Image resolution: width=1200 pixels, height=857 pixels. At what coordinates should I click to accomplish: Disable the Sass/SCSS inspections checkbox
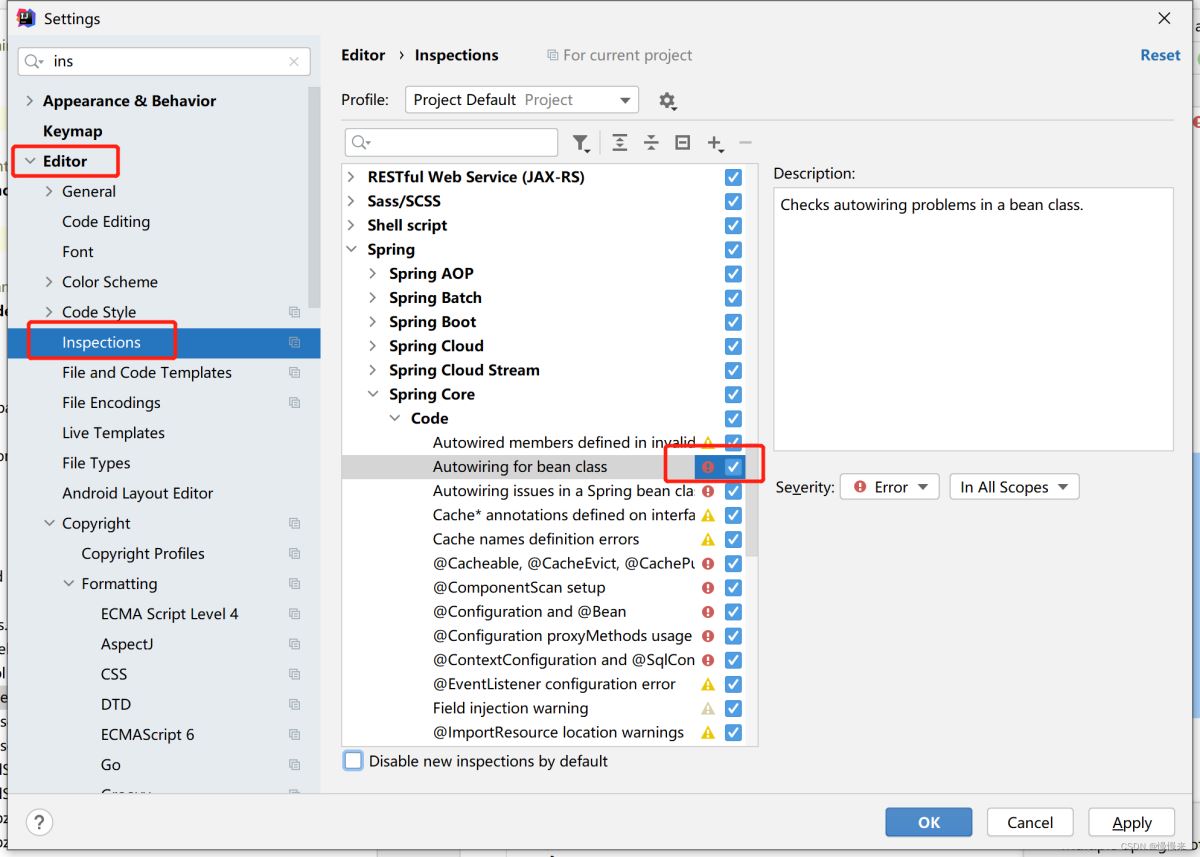coord(733,201)
